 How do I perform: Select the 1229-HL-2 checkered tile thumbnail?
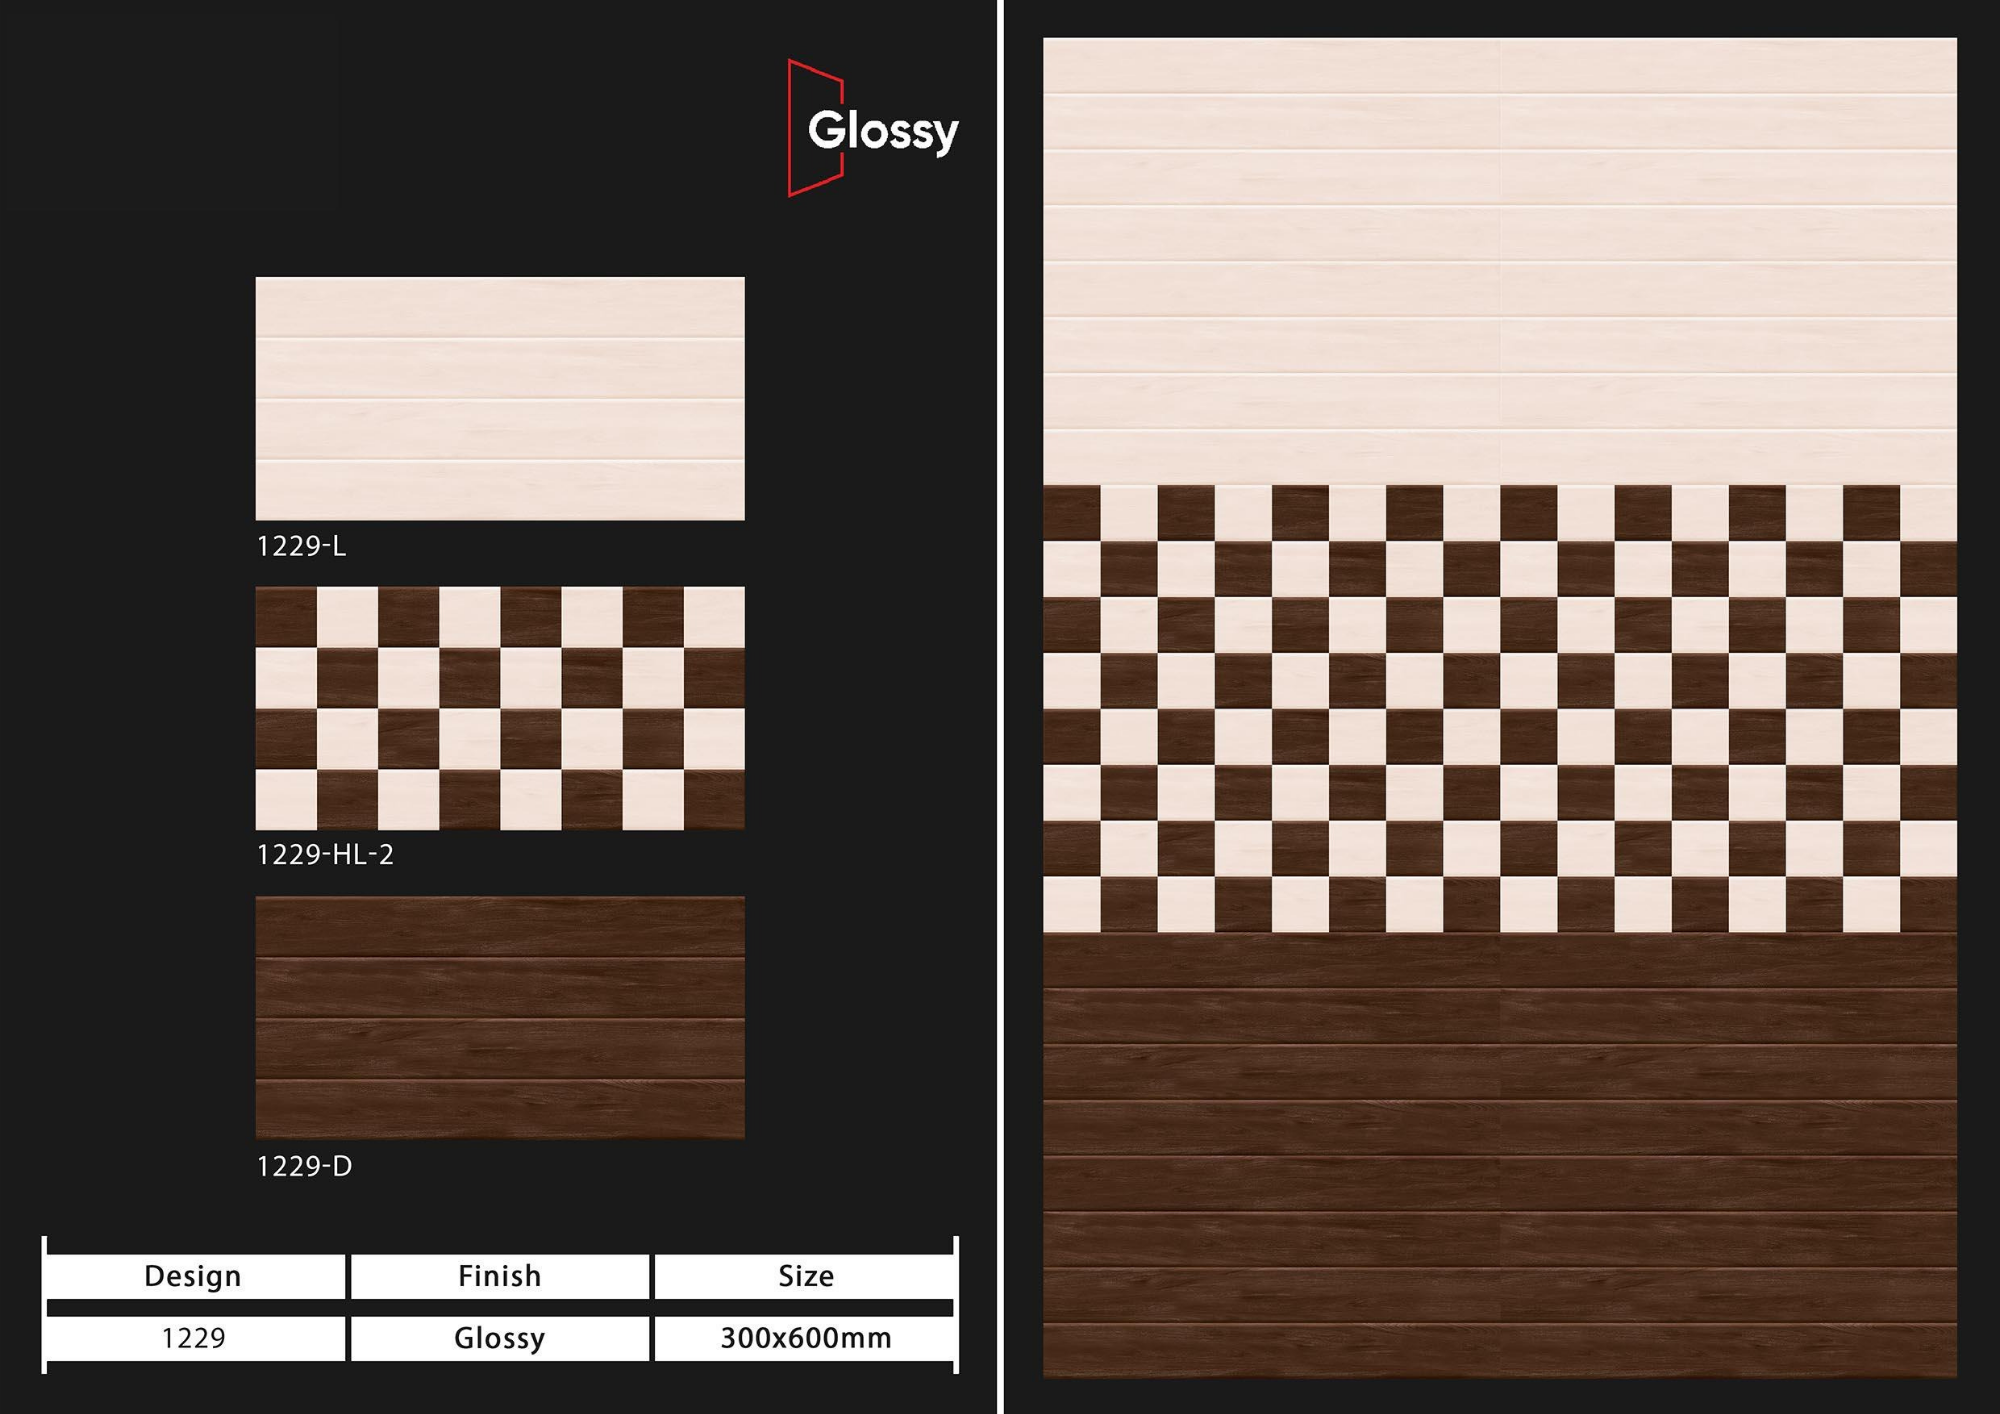500,708
